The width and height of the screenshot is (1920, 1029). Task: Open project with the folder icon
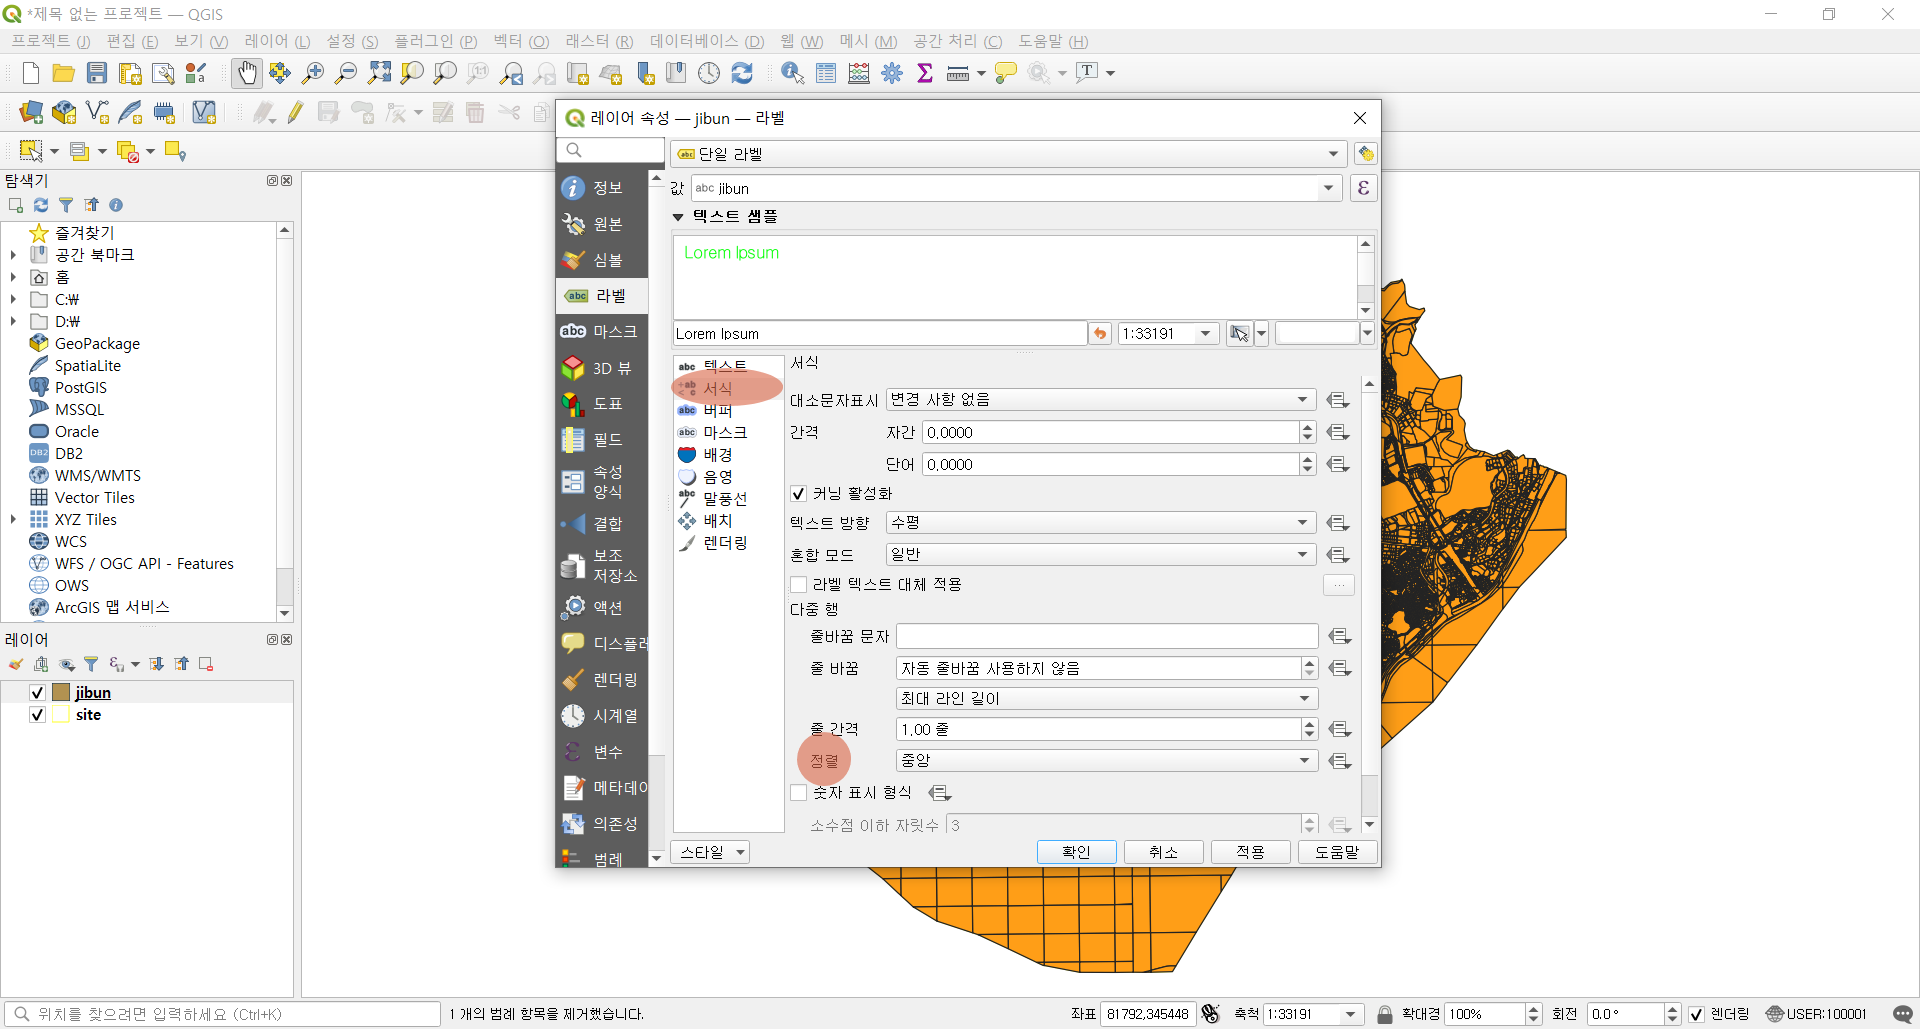point(64,73)
